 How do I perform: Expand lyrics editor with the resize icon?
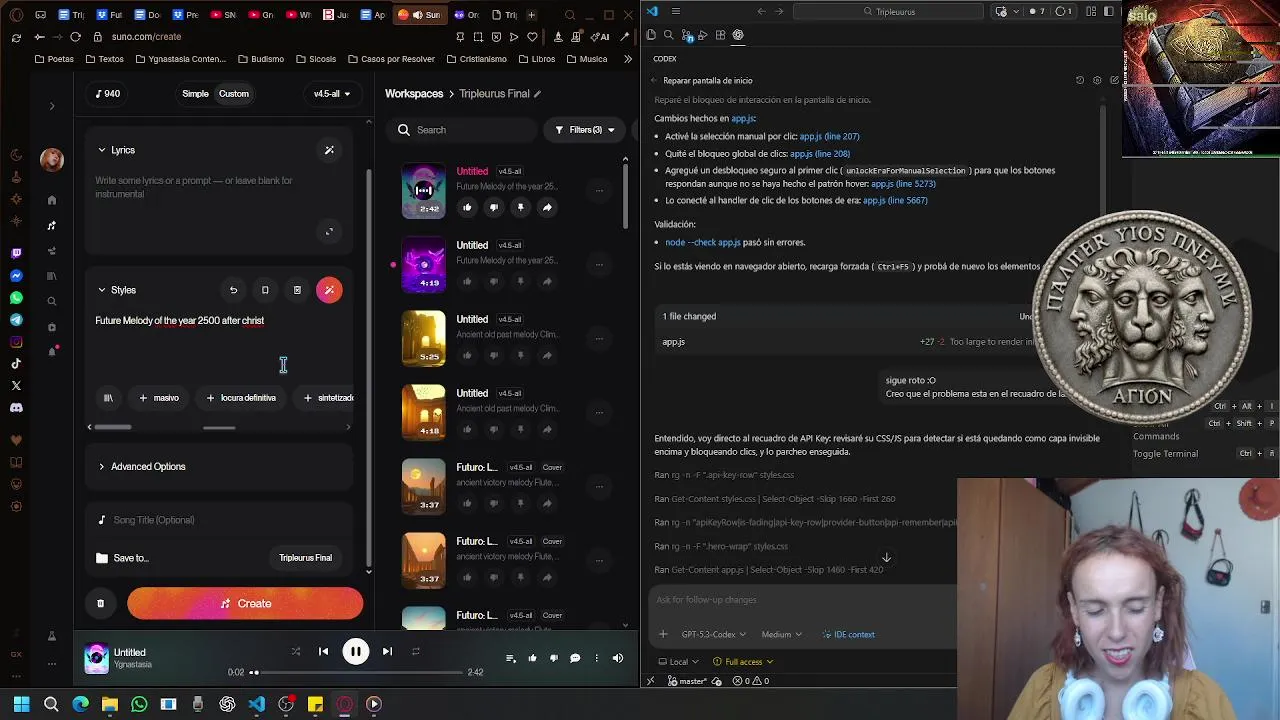(329, 232)
